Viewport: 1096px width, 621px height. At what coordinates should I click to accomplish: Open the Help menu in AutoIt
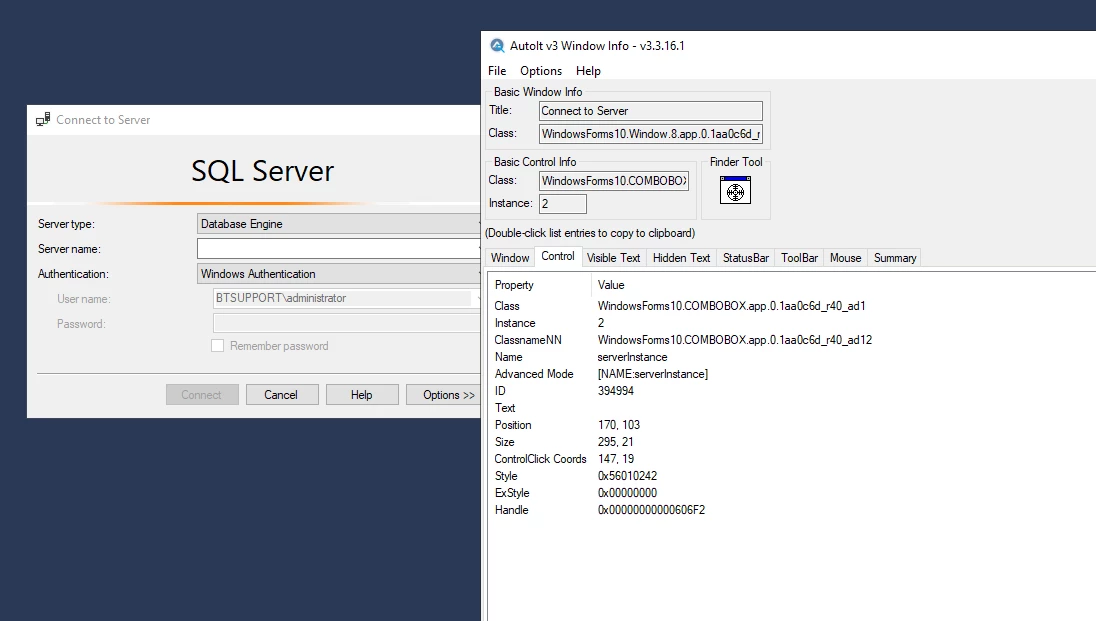coord(588,71)
